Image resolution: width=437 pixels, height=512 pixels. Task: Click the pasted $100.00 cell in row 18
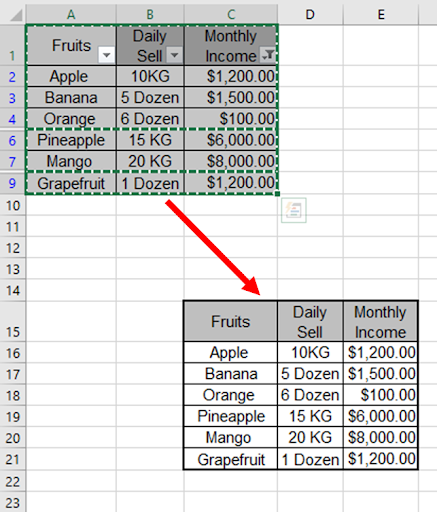pyautogui.click(x=380, y=395)
